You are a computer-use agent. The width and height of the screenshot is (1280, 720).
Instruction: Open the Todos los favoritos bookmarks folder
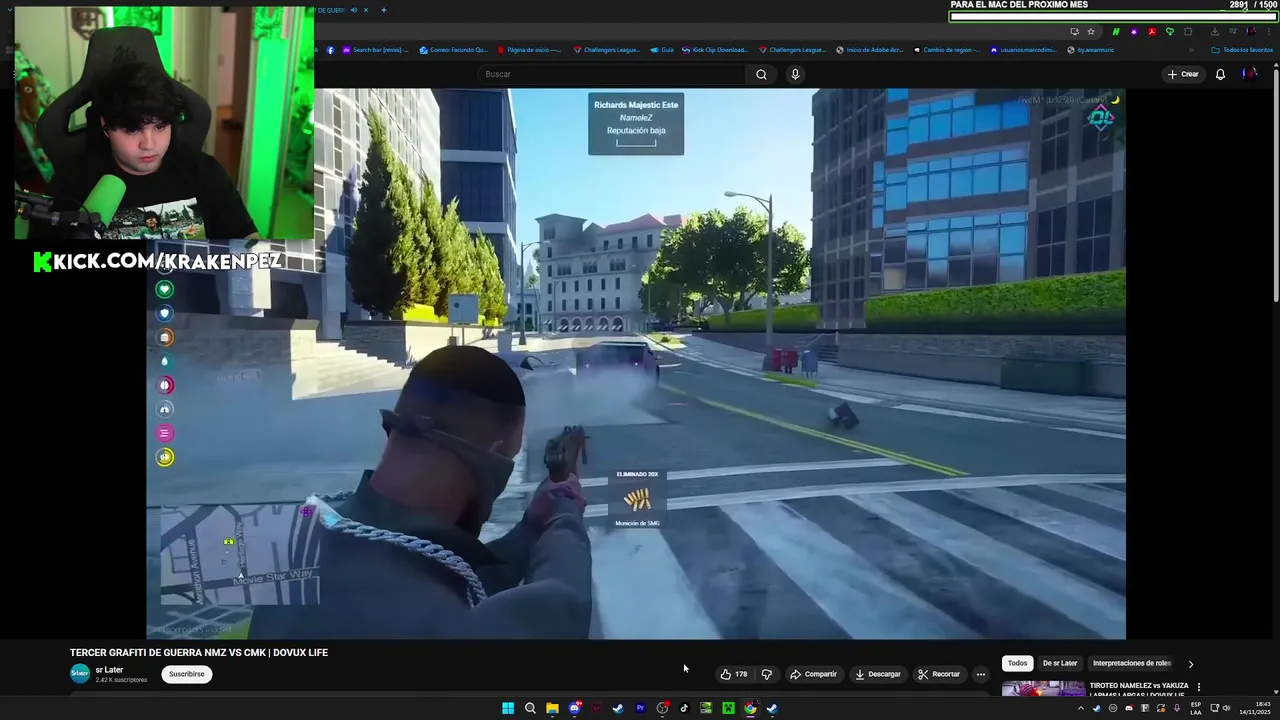(x=1242, y=49)
